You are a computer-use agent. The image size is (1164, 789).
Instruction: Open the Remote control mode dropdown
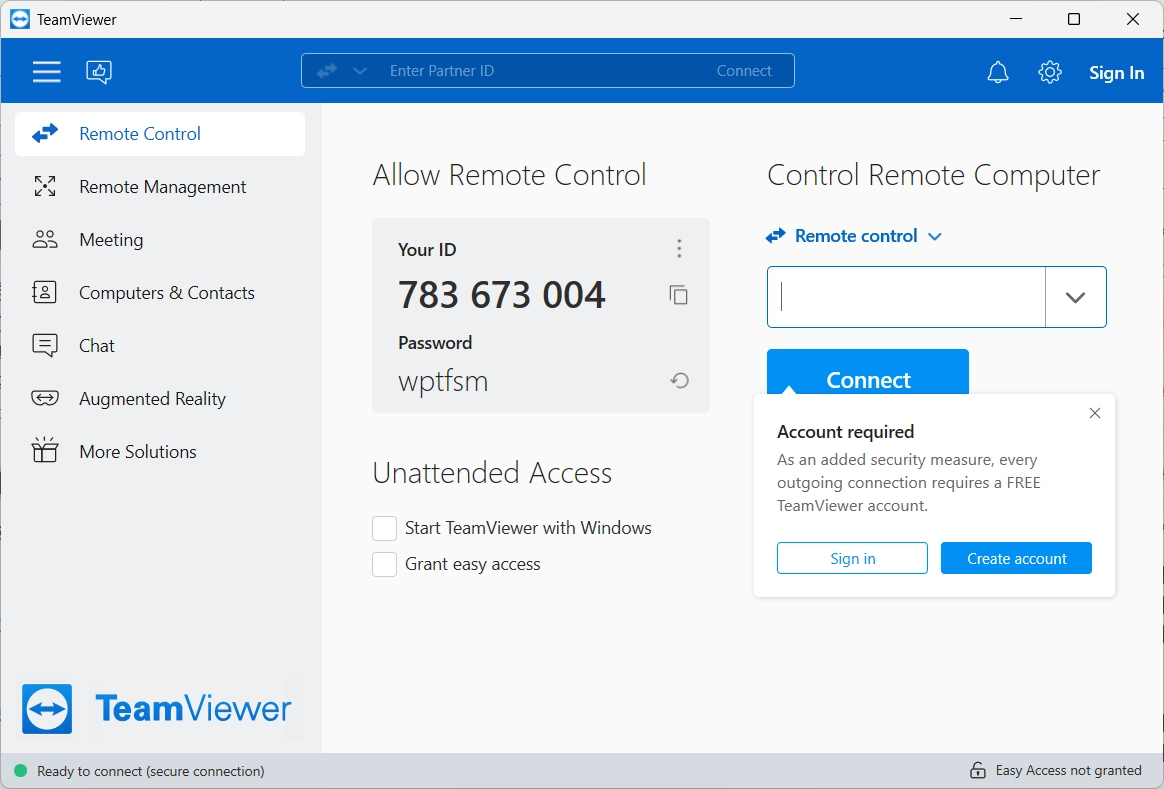tap(854, 236)
